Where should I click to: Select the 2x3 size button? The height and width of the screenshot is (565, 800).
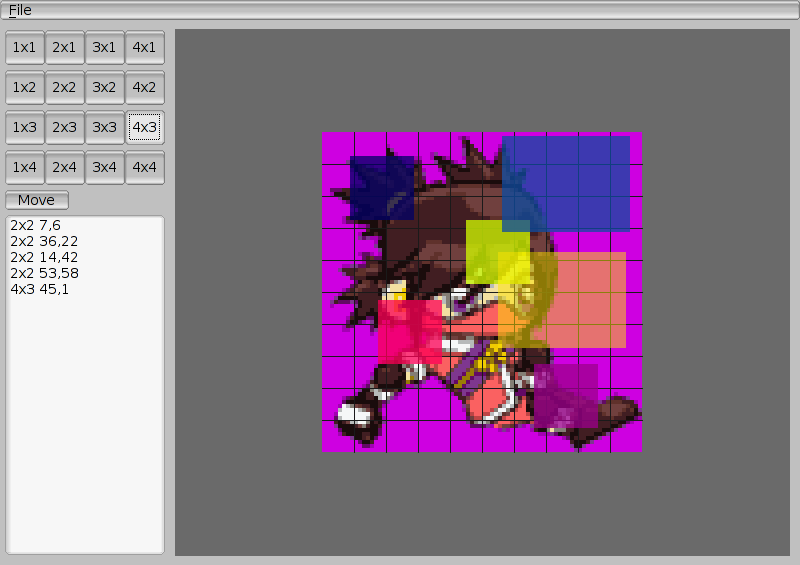point(65,127)
